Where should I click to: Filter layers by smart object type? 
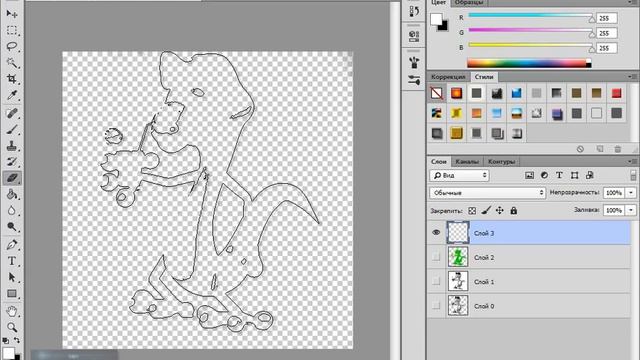pyautogui.click(x=589, y=176)
